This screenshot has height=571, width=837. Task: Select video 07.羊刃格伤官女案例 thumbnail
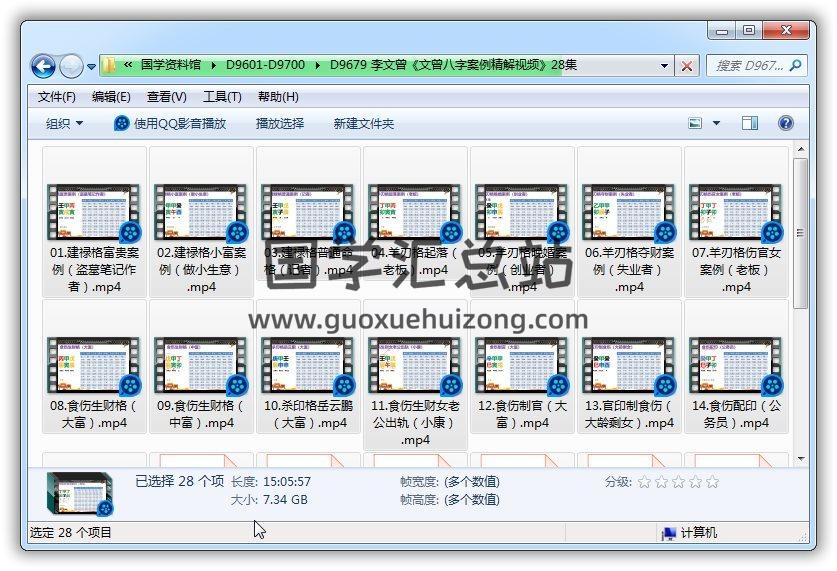tap(736, 212)
